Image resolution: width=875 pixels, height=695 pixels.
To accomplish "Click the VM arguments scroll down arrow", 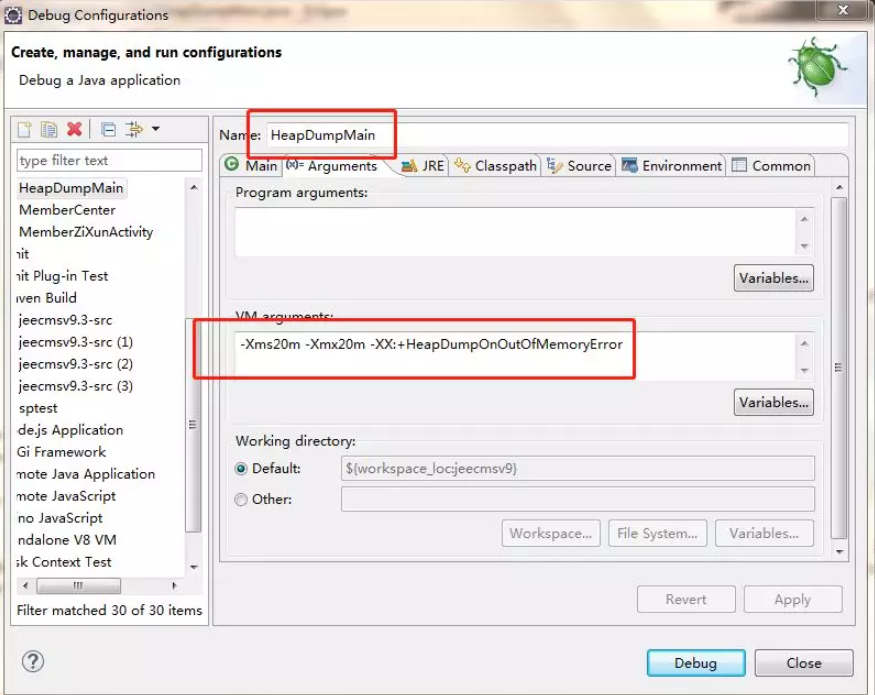I will [804, 370].
